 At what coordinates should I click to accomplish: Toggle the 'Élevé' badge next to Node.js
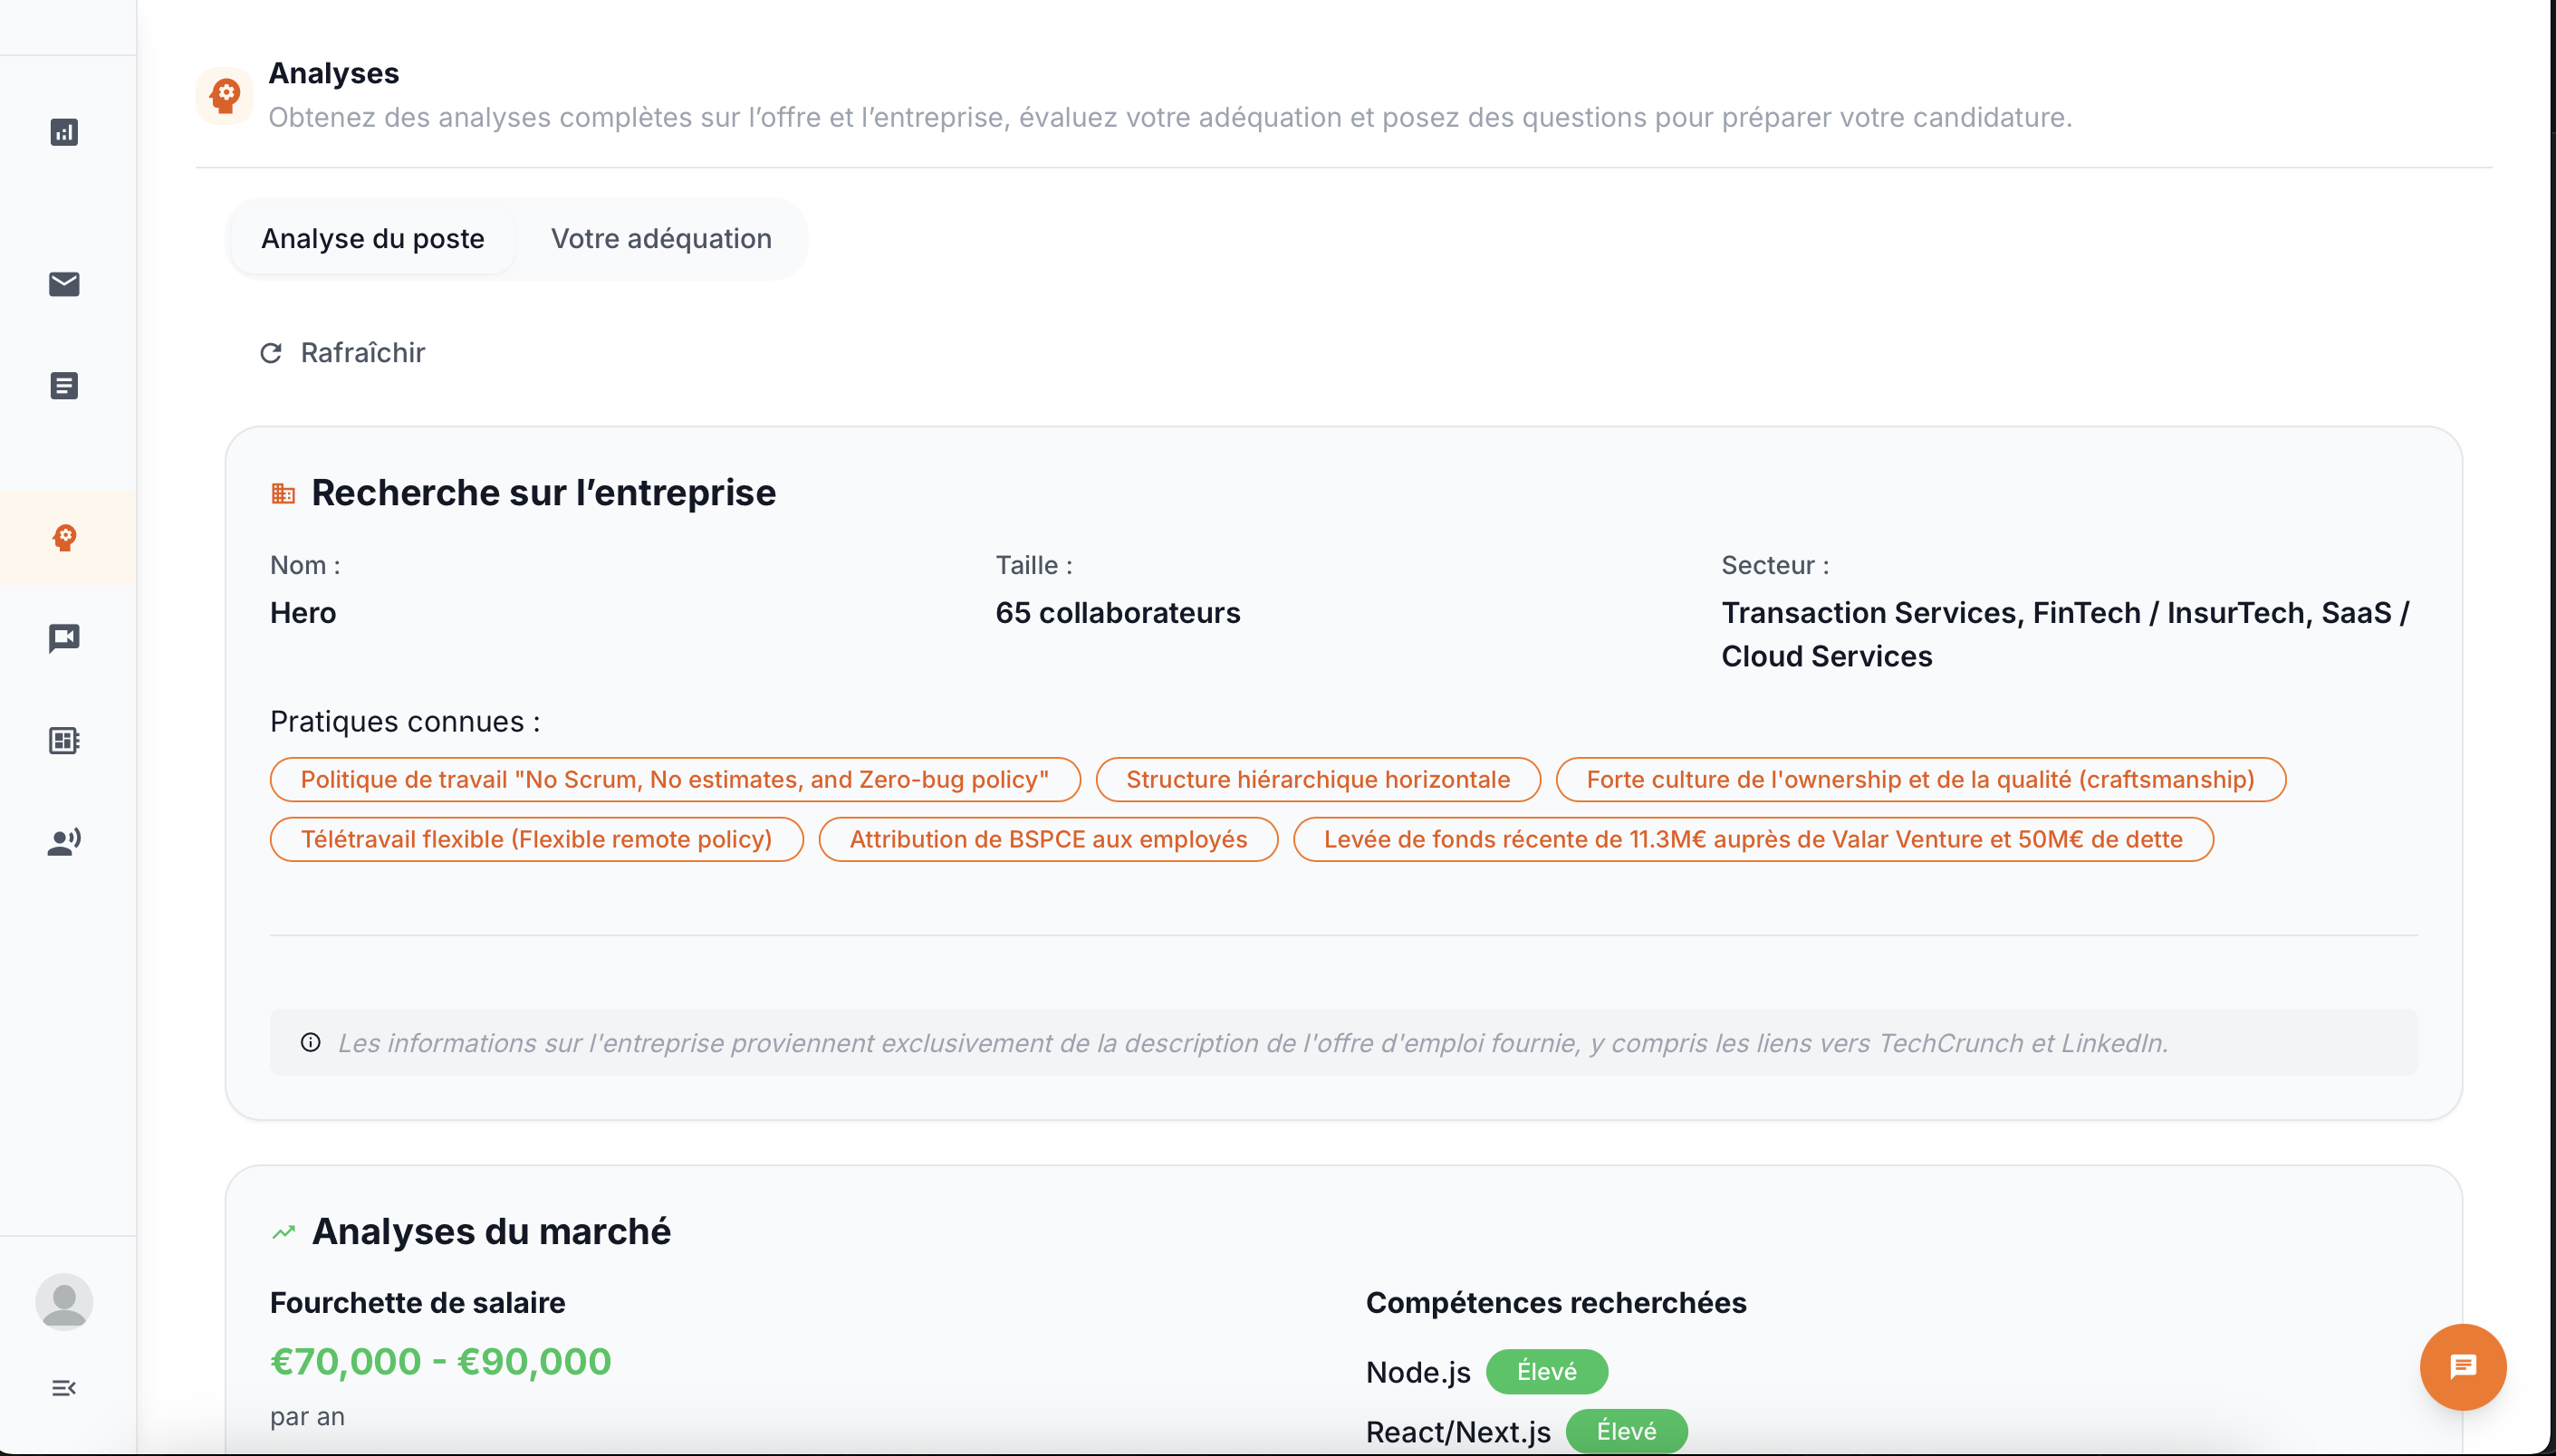point(1545,1371)
